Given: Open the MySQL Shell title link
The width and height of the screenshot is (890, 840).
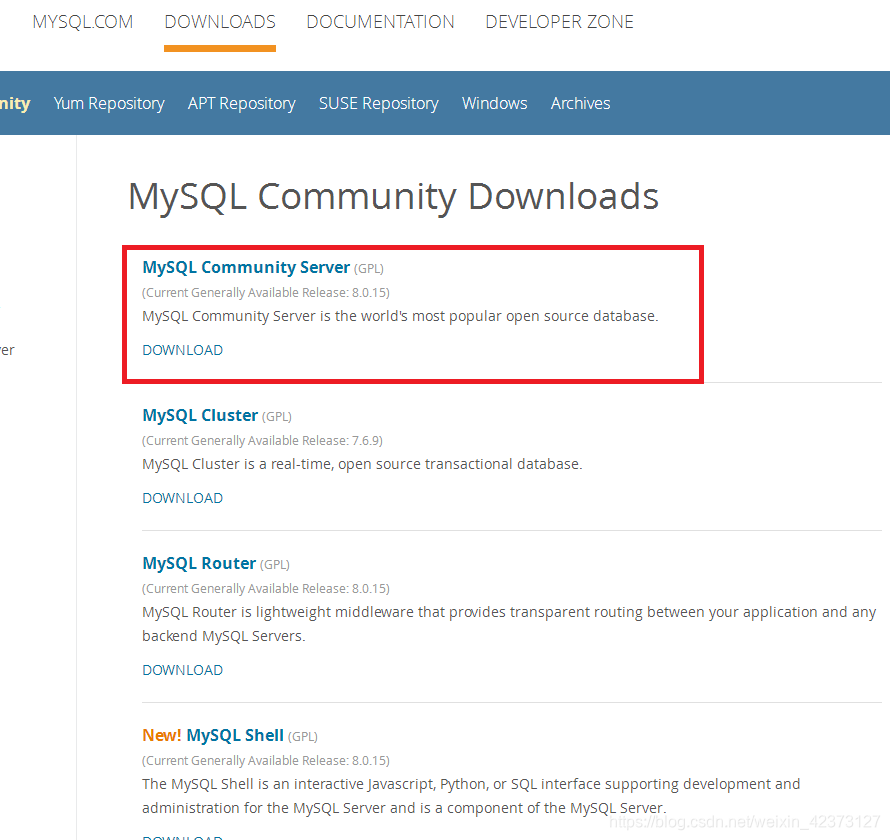Looking at the screenshot, I should (235, 736).
